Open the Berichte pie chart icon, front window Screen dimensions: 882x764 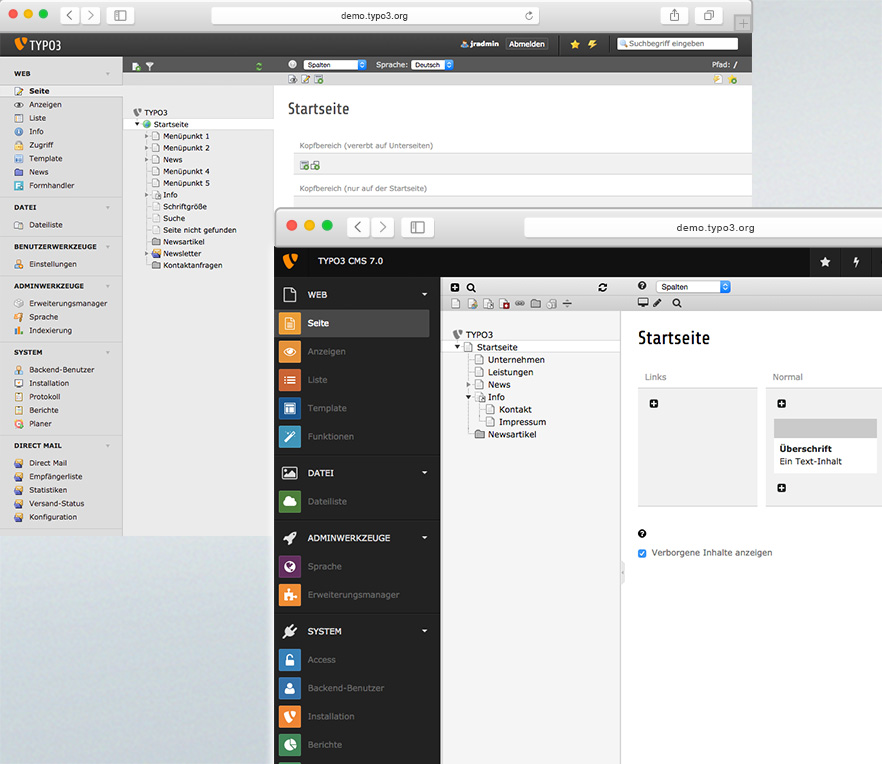click(290, 745)
